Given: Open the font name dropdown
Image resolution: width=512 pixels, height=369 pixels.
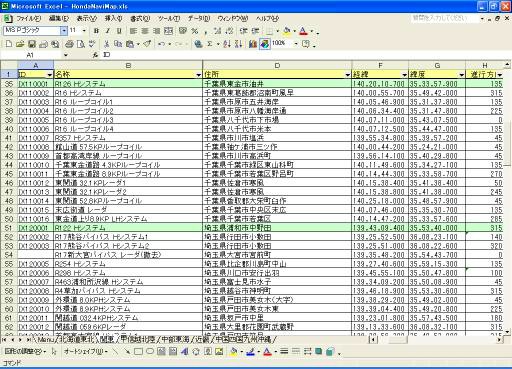Looking at the screenshot, I should pyautogui.click(x=64, y=31).
